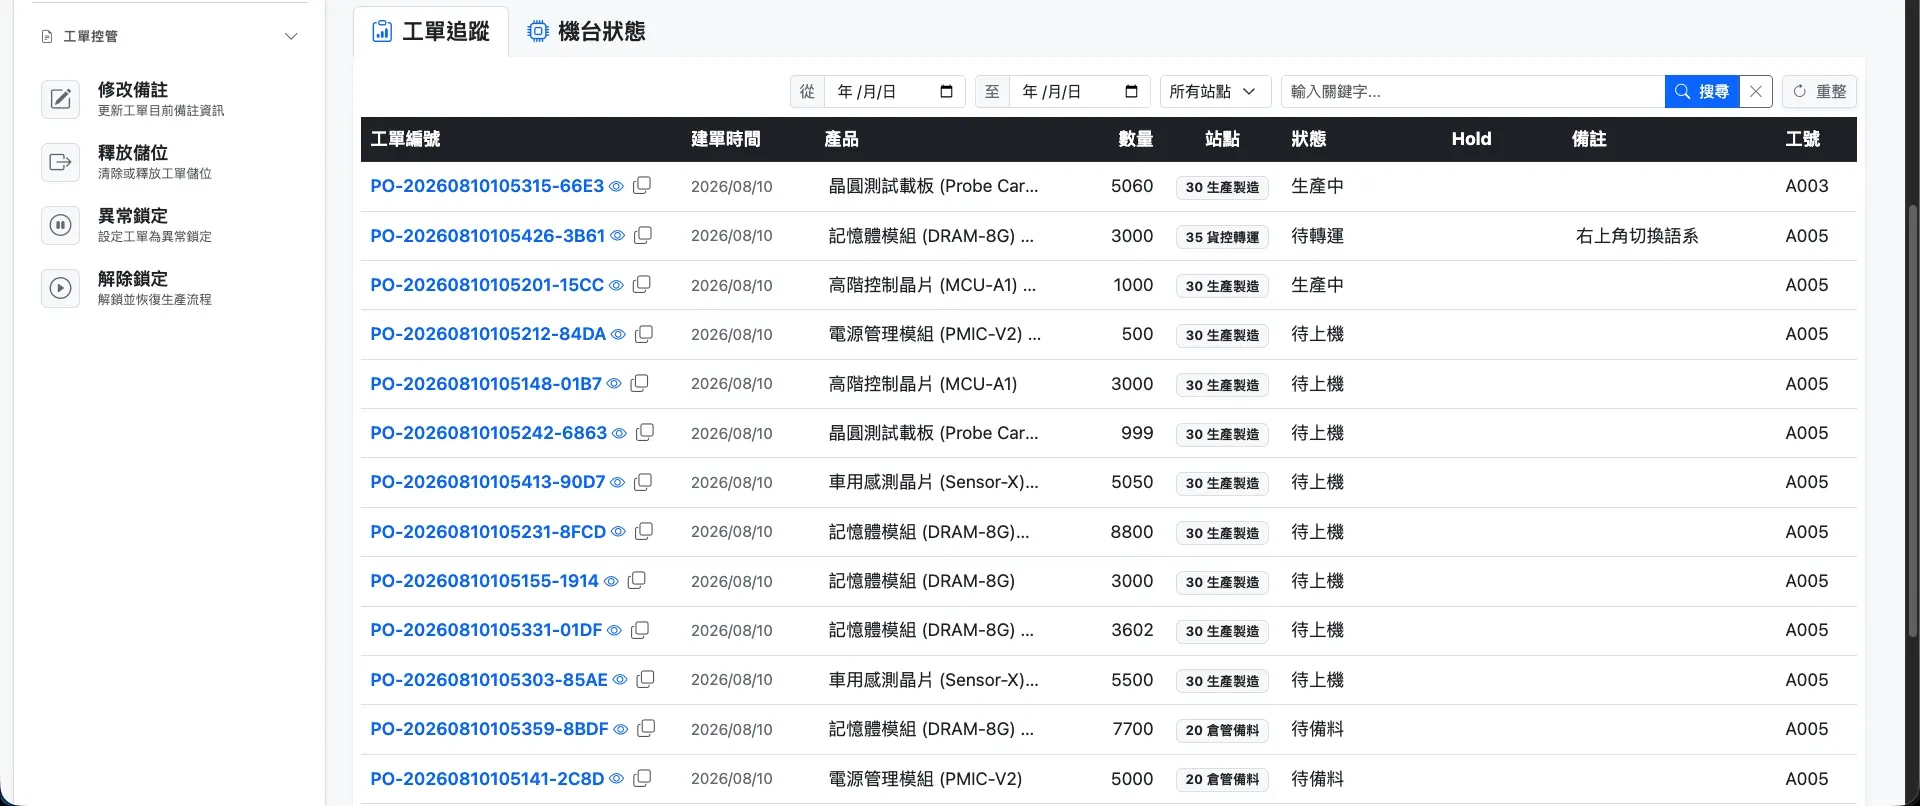
Task: Clear search with the X button
Action: (1756, 92)
